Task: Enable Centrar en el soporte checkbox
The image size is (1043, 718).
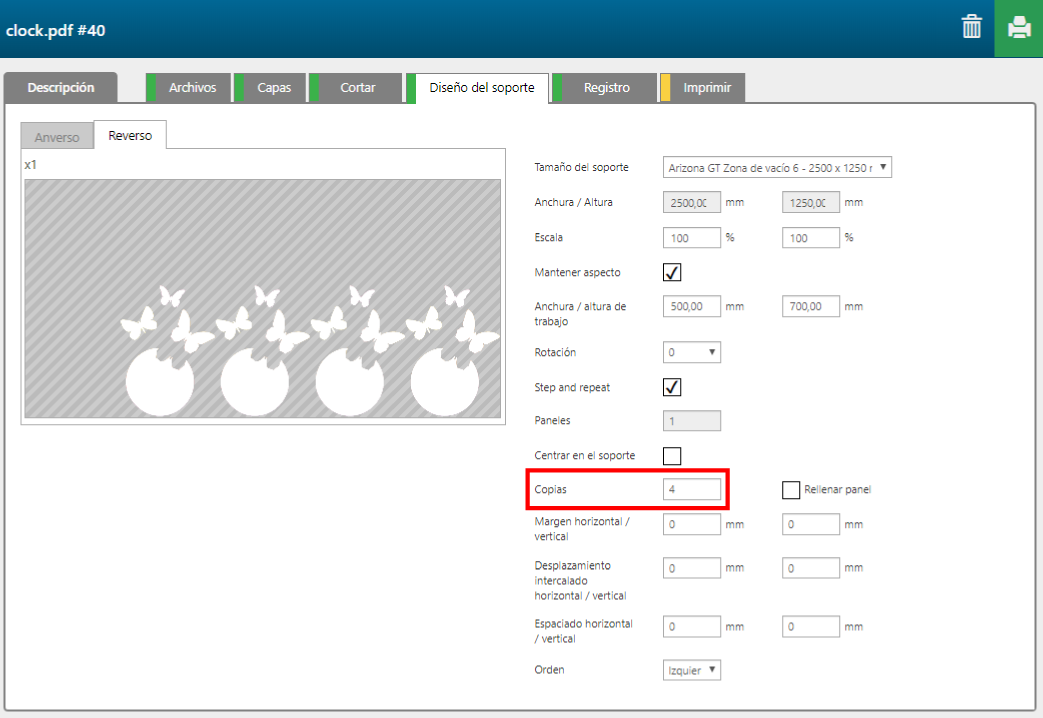Action: (x=672, y=456)
